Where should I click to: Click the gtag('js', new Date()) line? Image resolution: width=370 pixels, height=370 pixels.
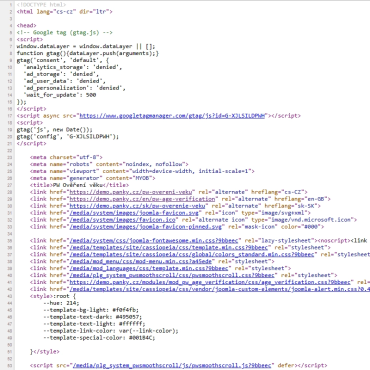[55, 130]
